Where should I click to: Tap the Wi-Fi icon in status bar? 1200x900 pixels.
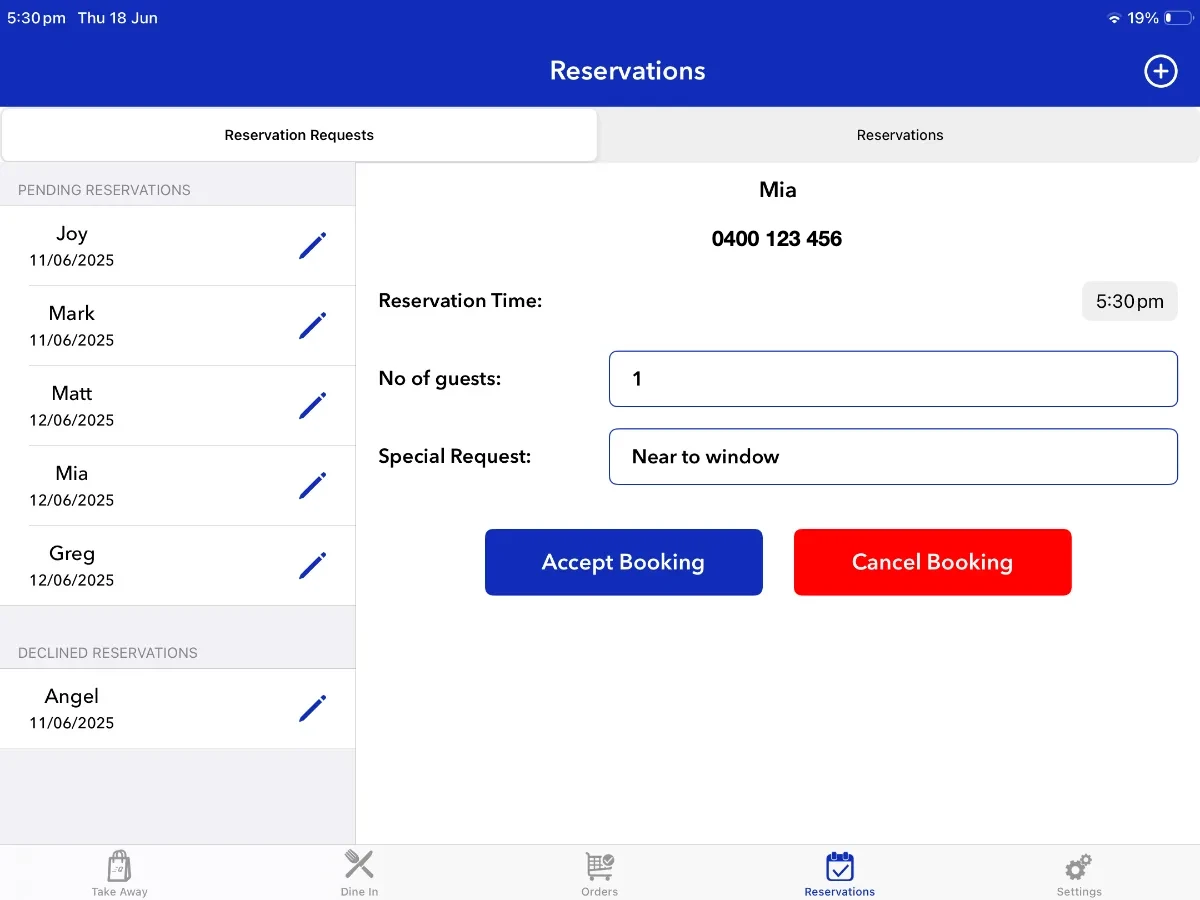coord(1114,18)
